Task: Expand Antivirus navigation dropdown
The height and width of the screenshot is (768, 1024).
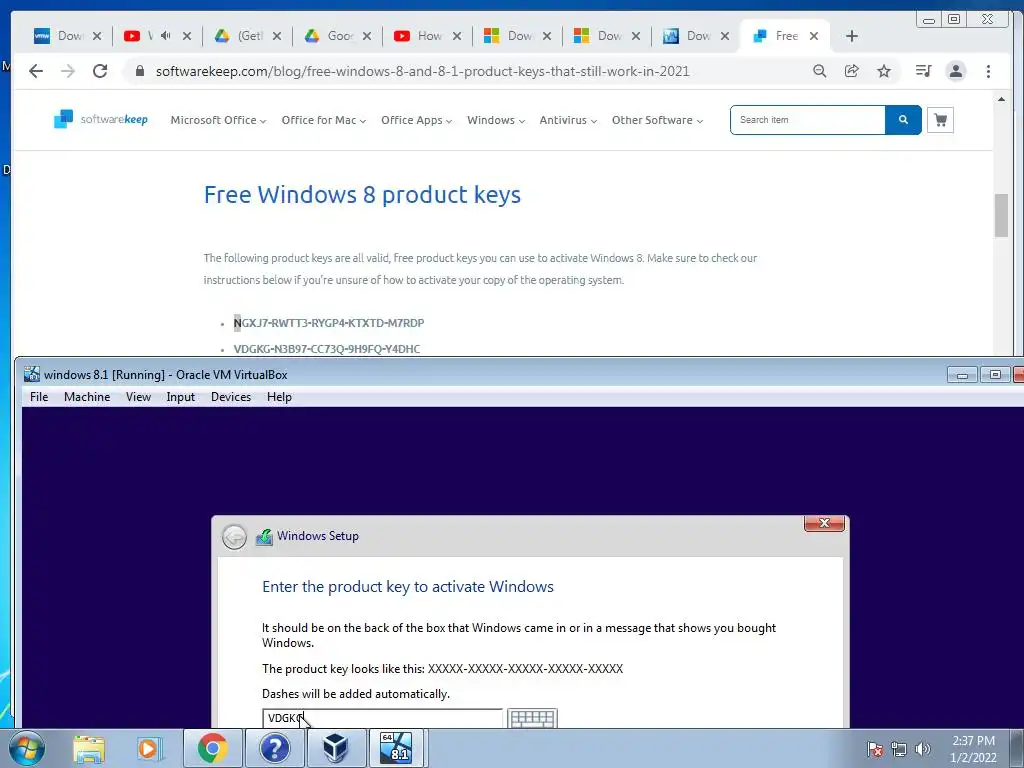Action: tap(568, 120)
